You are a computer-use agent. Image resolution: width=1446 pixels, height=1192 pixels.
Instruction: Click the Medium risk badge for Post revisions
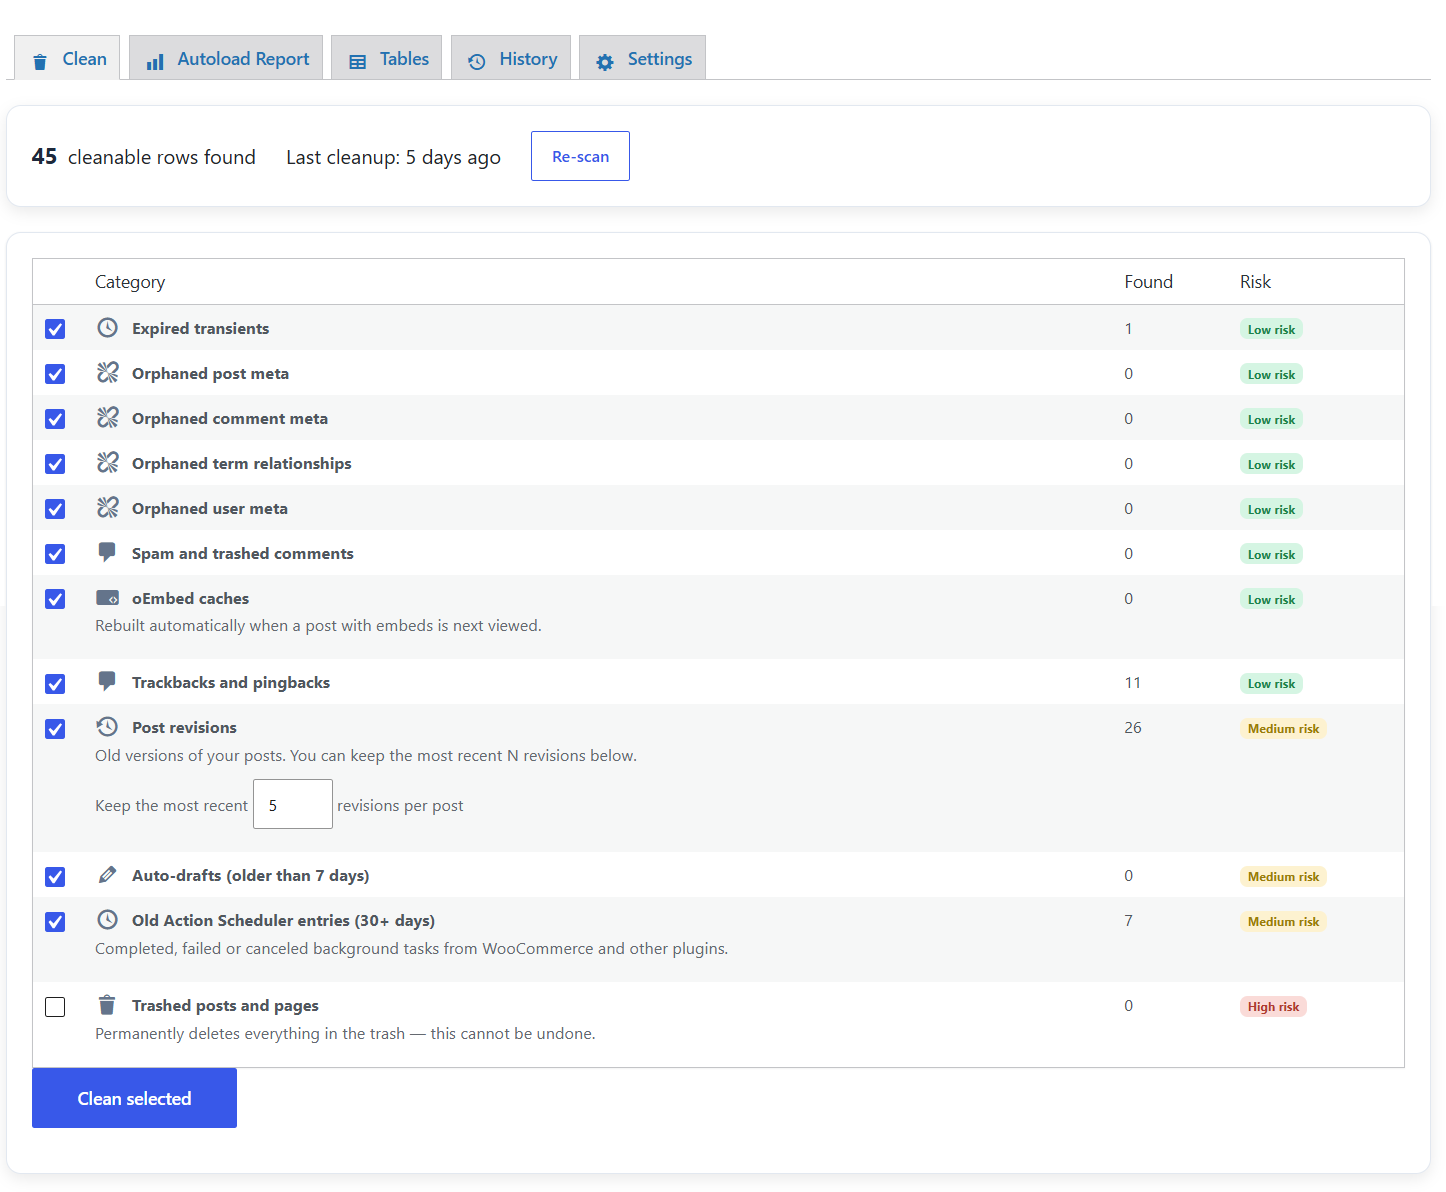(x=1283, y=728)
